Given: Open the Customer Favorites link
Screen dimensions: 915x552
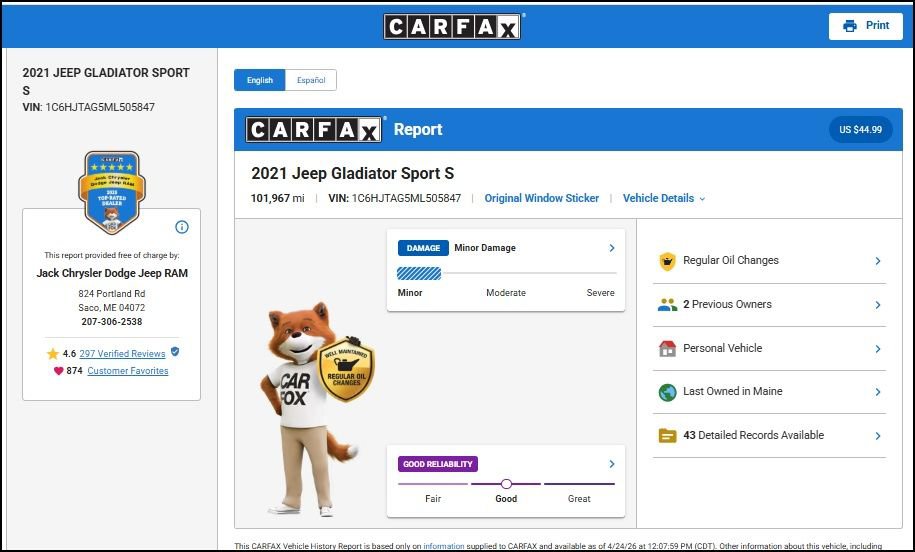Looking at the screenshot, I should [x=128, y=371].
